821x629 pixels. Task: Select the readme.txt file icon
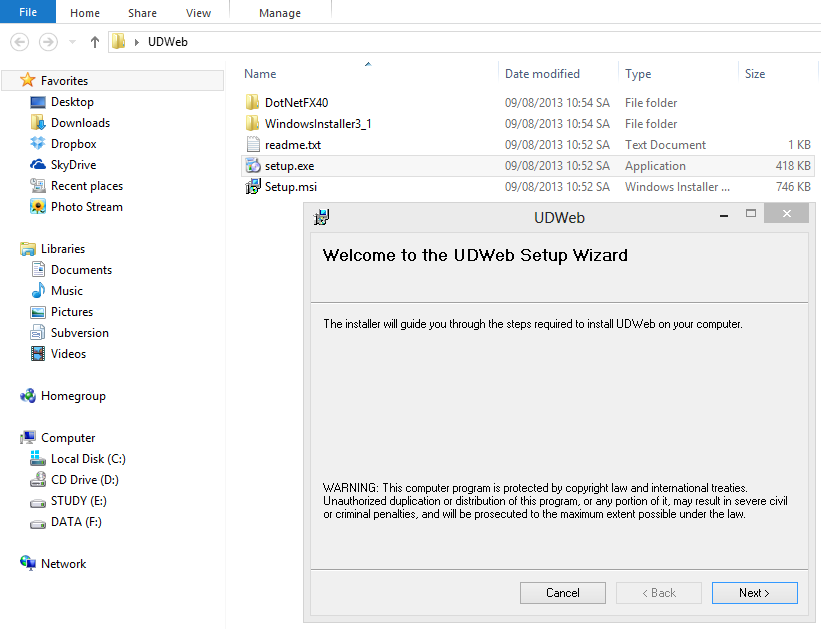[x=253, y=144]
